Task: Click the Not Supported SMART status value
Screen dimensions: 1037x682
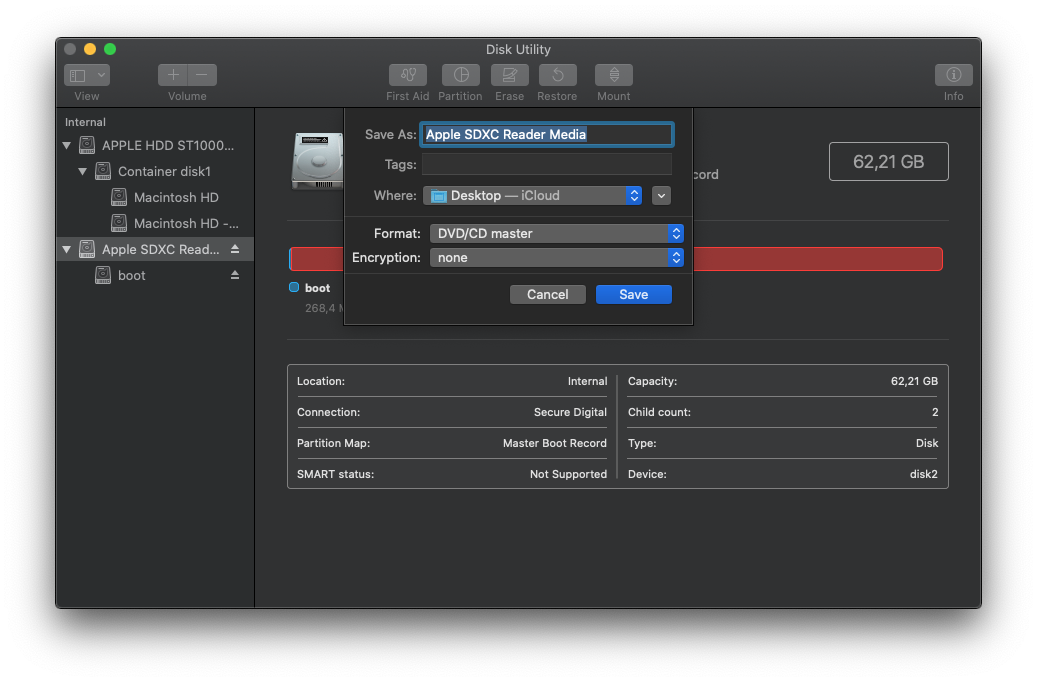Action: pos(568,474)
